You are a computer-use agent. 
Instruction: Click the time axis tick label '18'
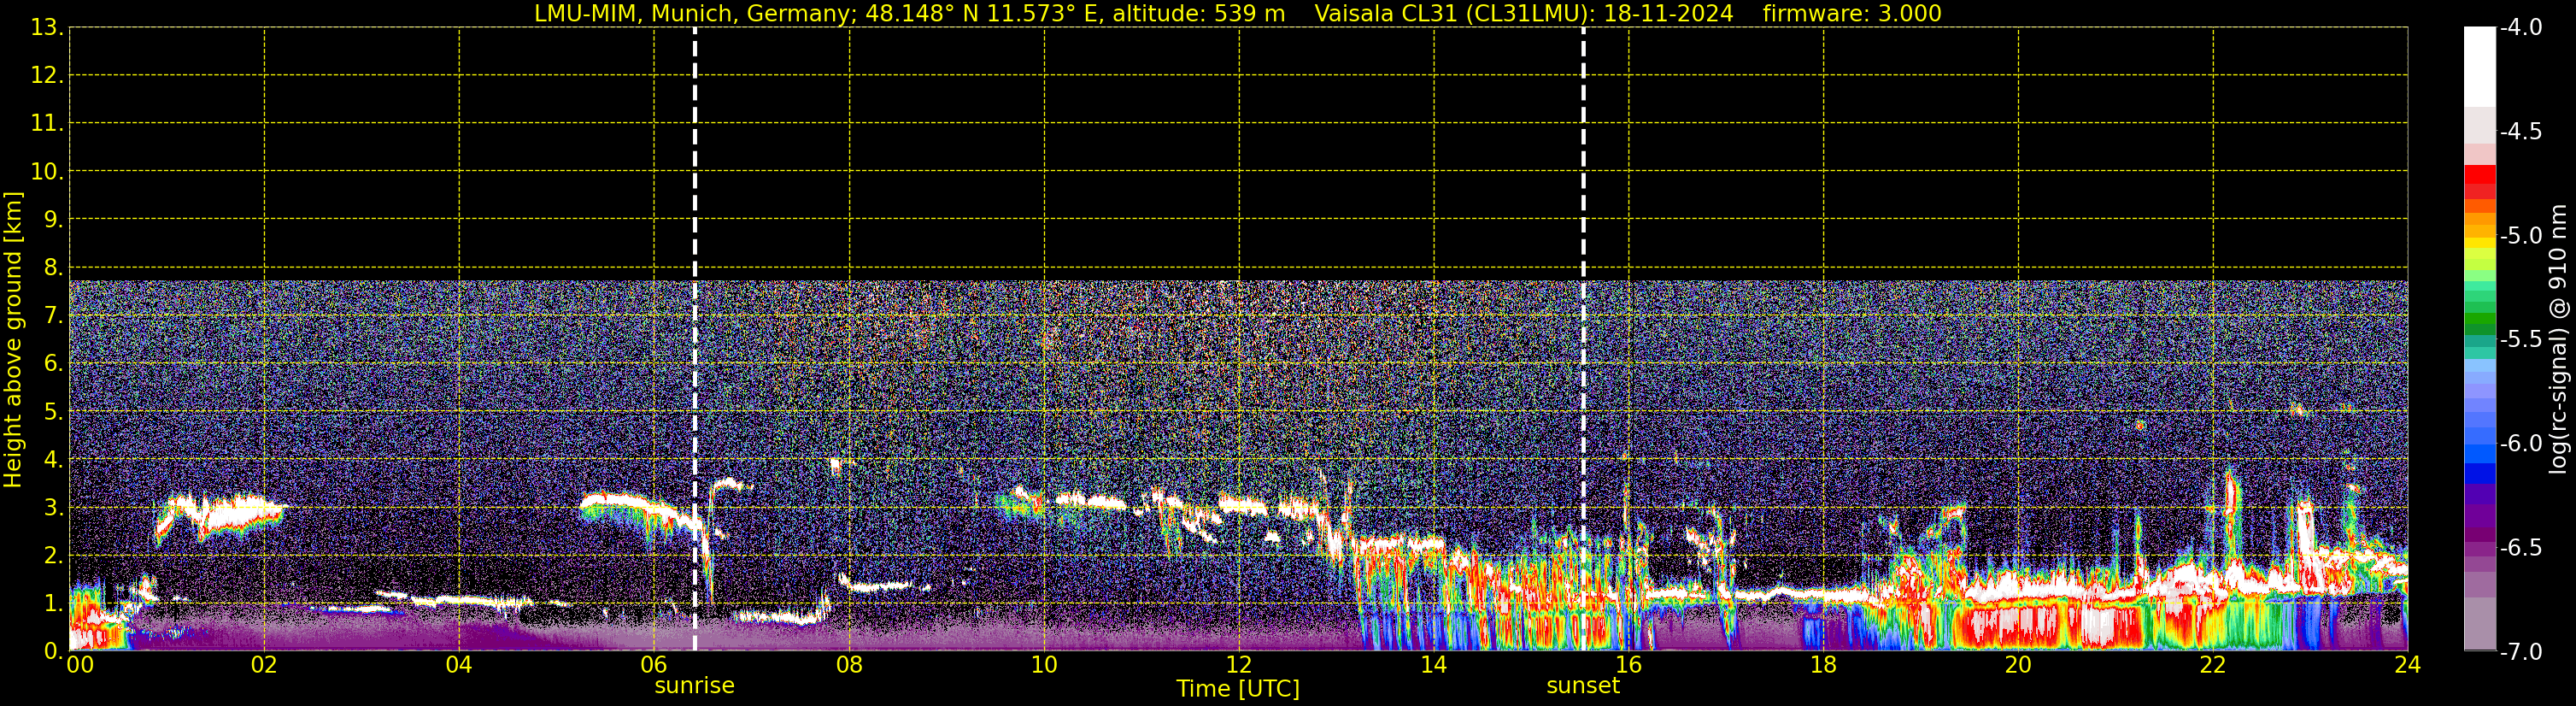click(1823, 665)
